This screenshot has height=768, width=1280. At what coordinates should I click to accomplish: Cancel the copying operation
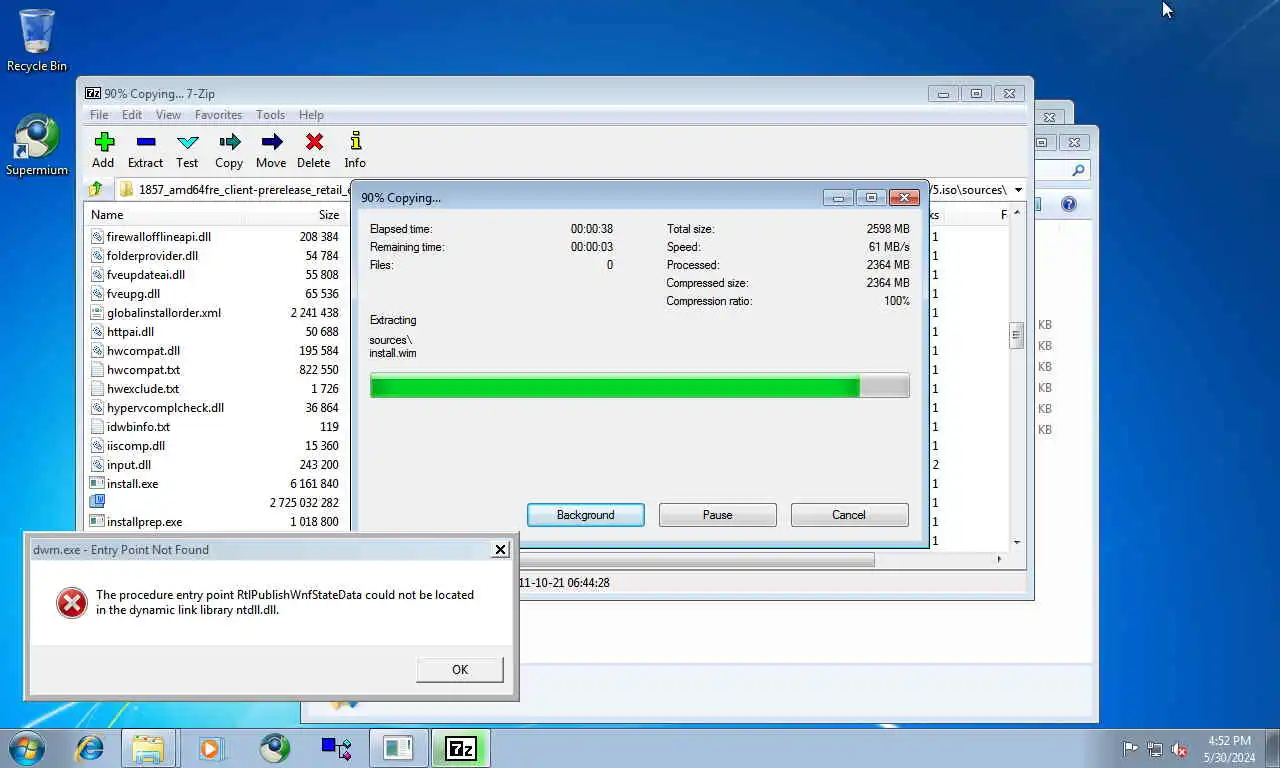pos(849,515)
